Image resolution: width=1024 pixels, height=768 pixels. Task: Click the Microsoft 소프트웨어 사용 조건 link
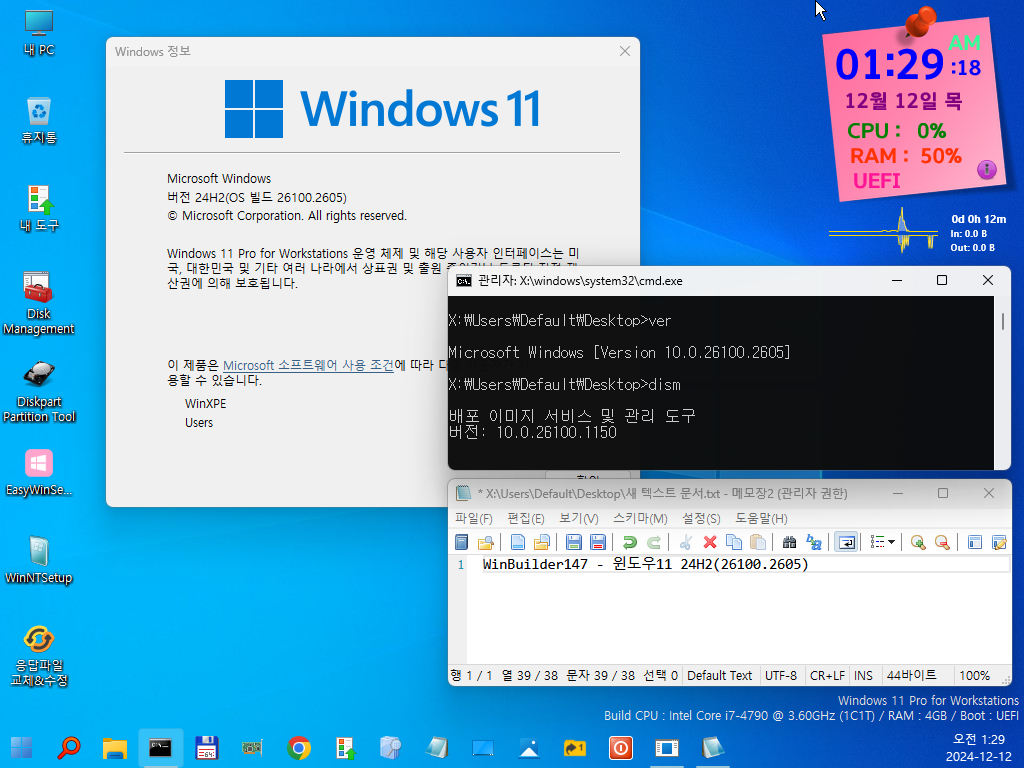[308, 365]
